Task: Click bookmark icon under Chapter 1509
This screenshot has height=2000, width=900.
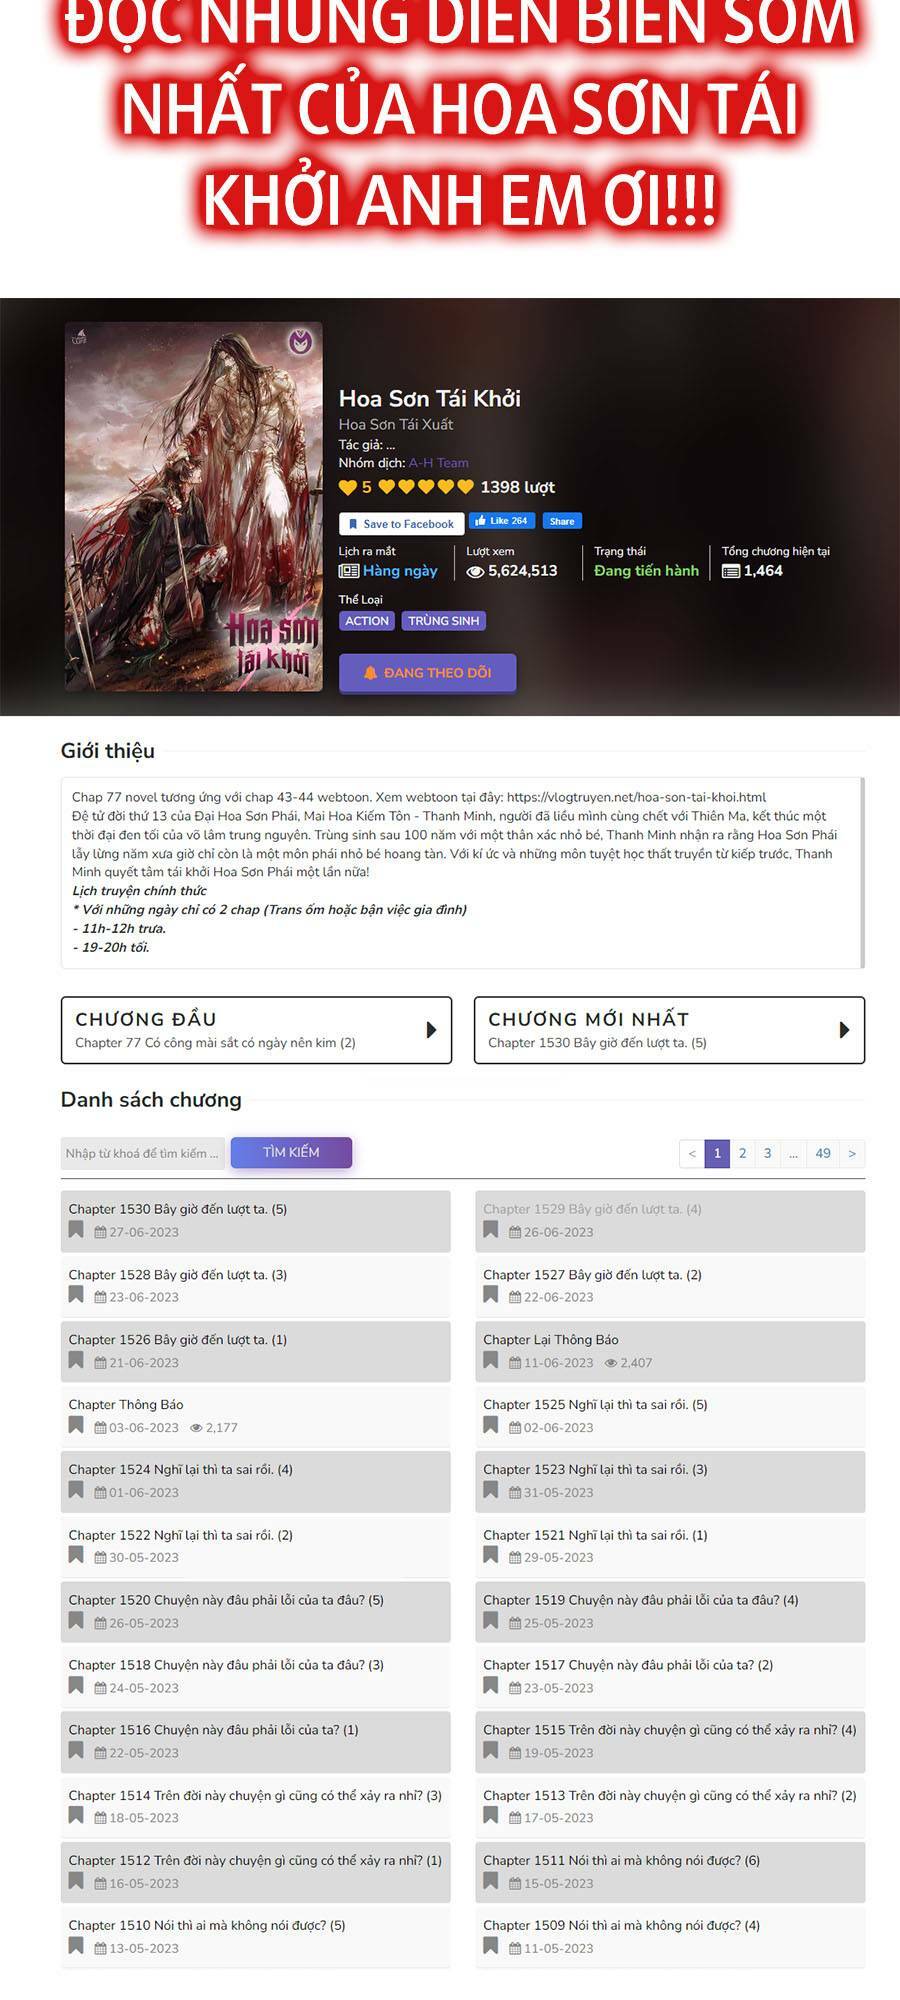Action: (x=490, y=1946)
